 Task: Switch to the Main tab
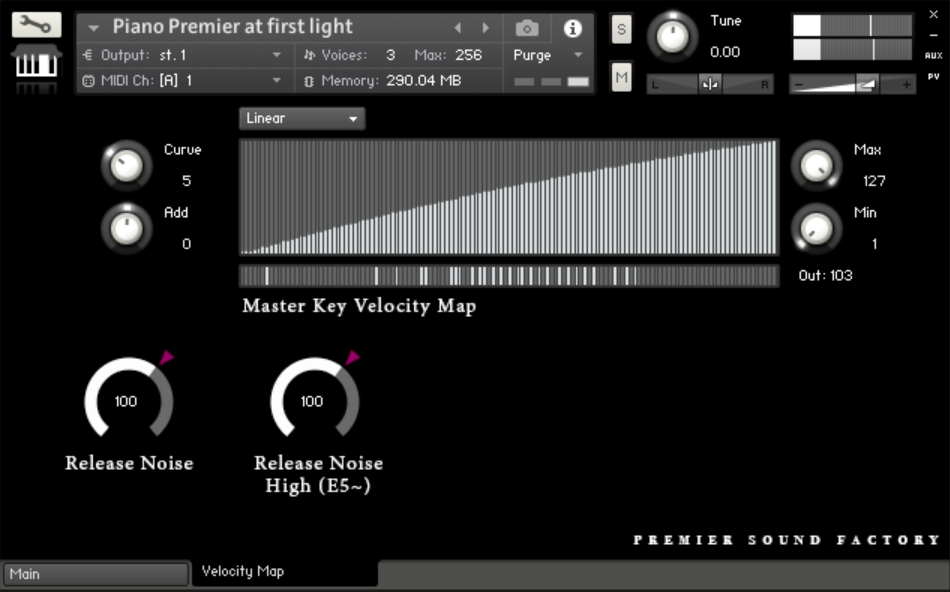point(96,574)
